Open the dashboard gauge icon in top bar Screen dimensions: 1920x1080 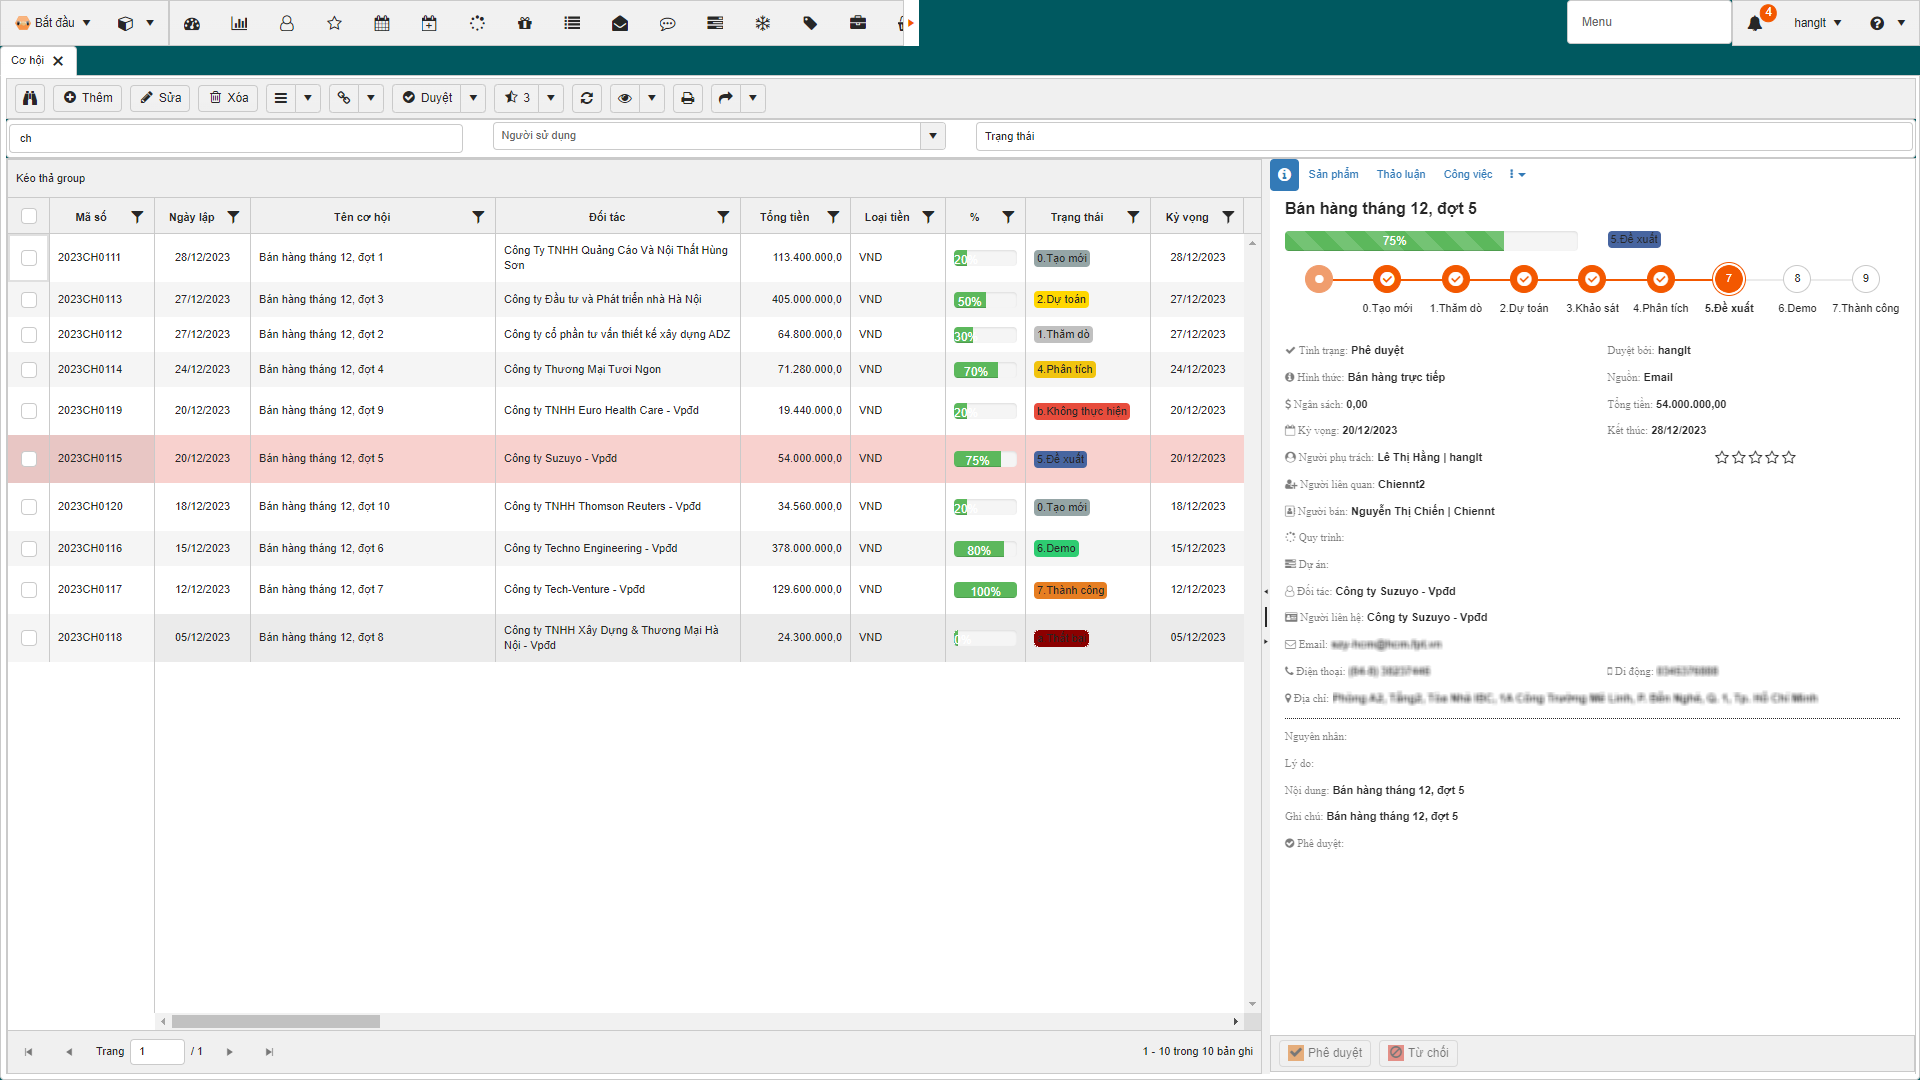point(192,23)
